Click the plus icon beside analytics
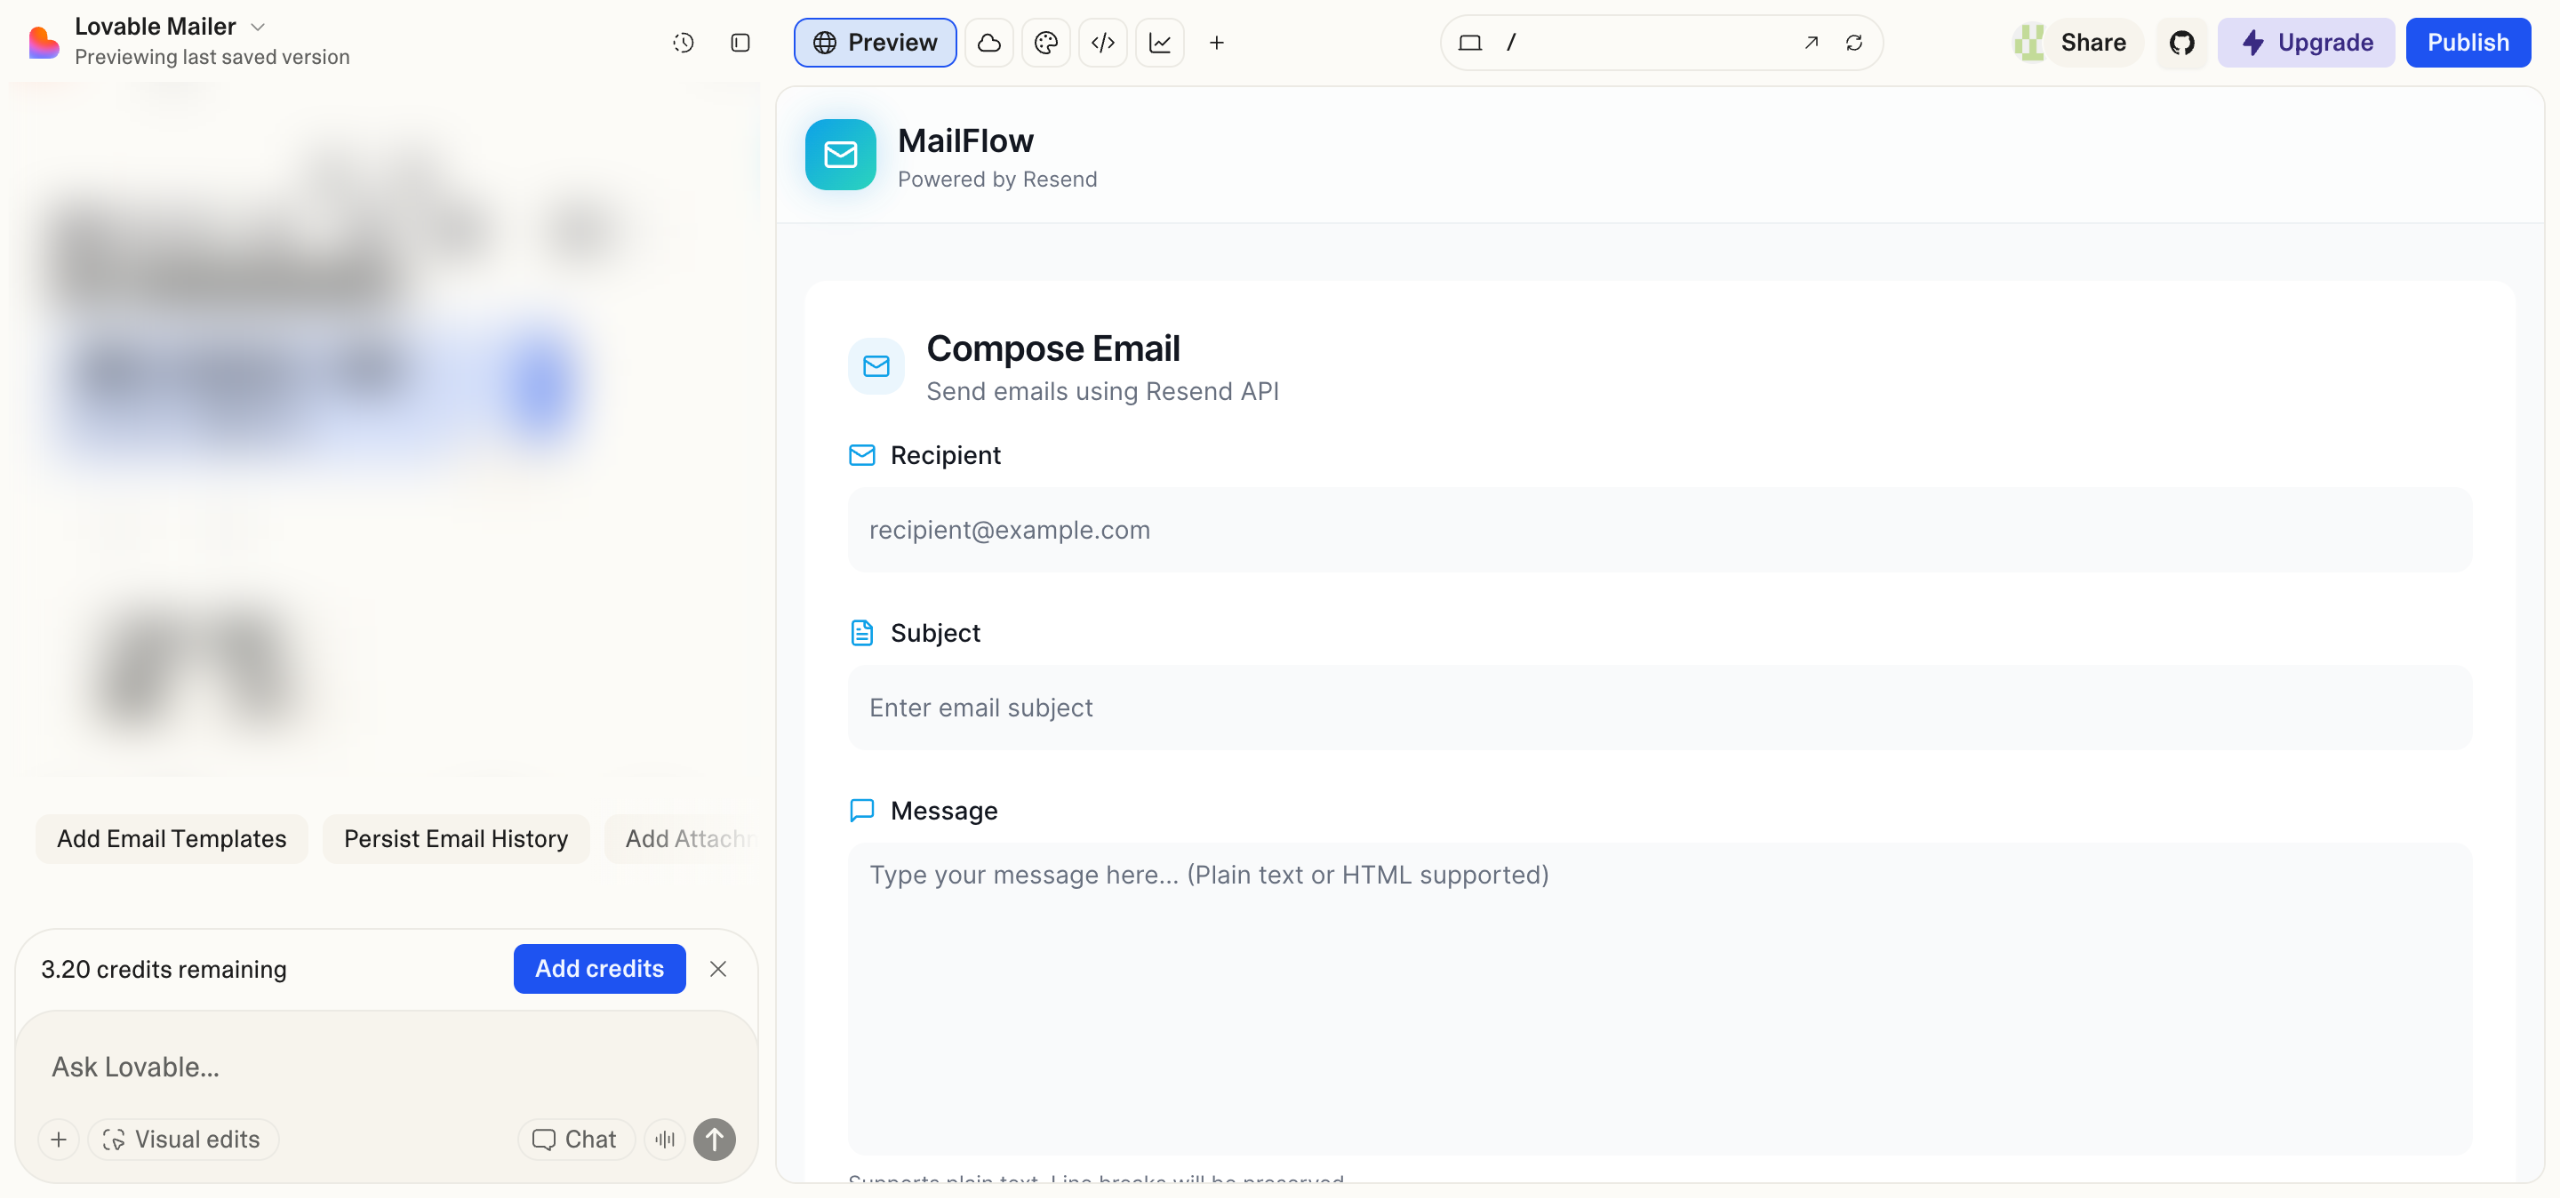2560x1198 pixels. [x=1217, y=43]
